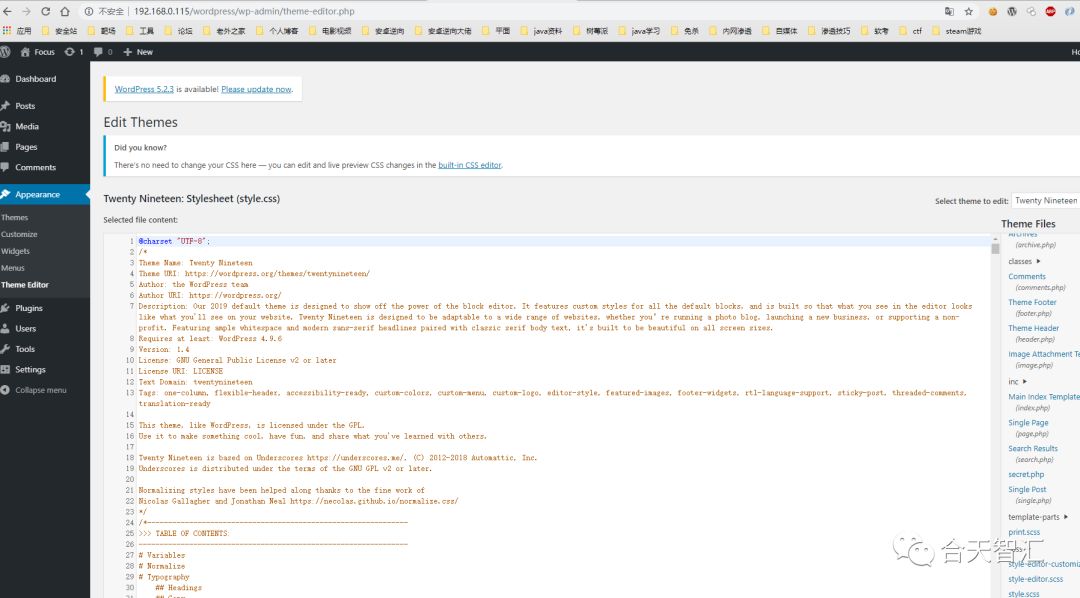Screen dimensions: 1080x598
Task: Click the WordPress 5.2.3 link
Action: click(144, 89)
